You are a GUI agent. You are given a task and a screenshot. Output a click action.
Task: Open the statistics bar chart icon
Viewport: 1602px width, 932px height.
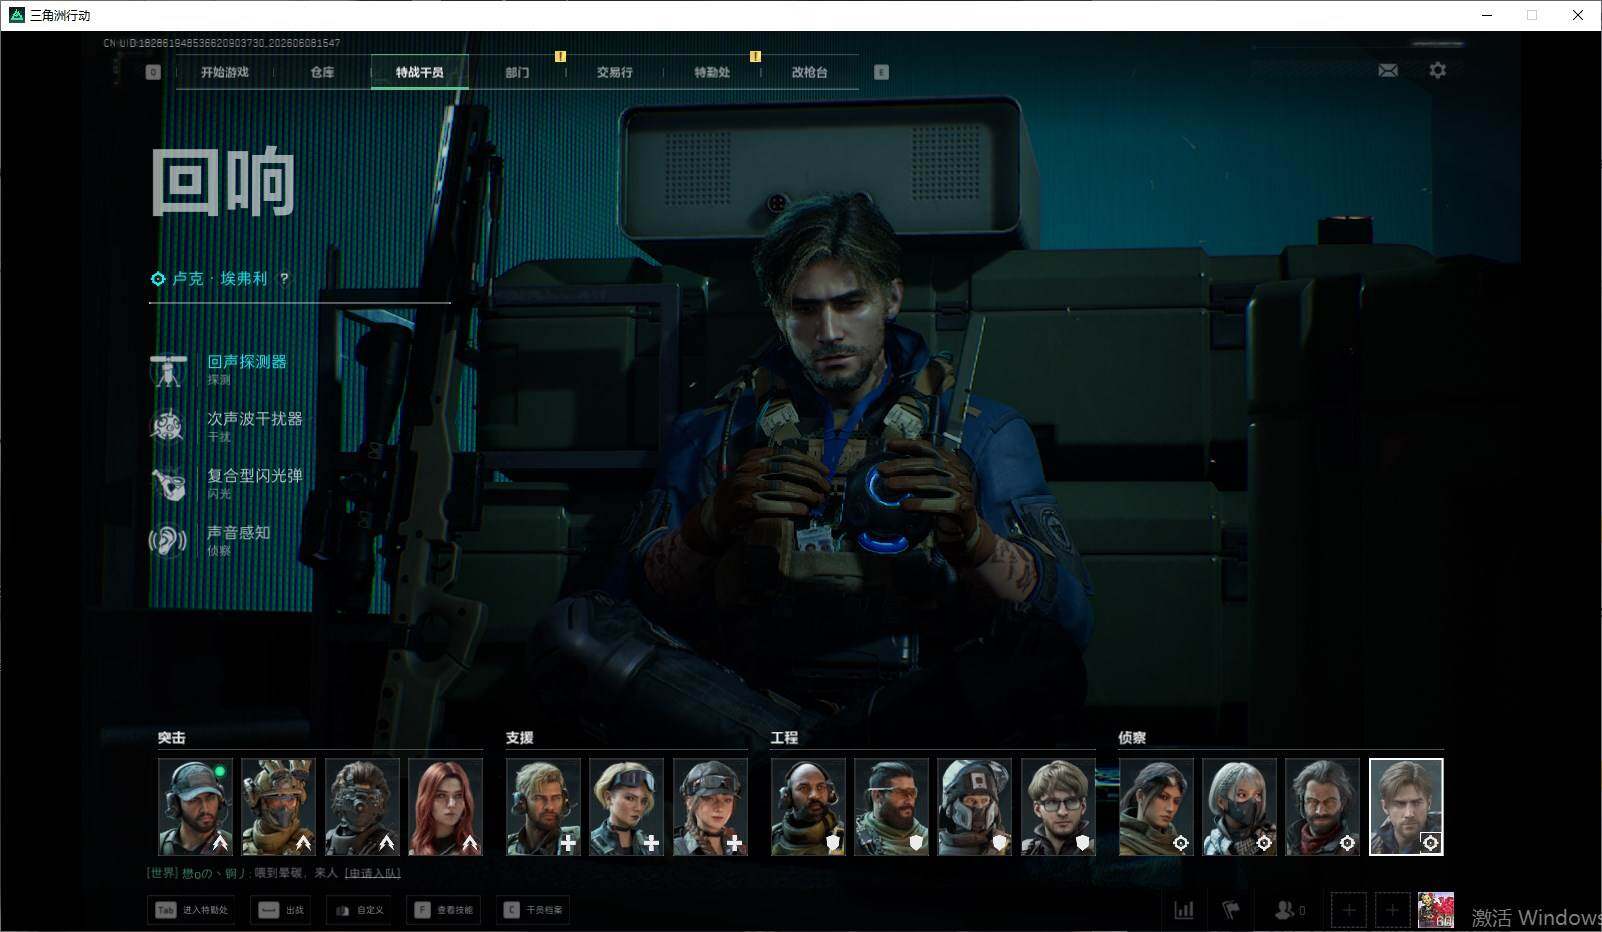[x=1184, y=910]
